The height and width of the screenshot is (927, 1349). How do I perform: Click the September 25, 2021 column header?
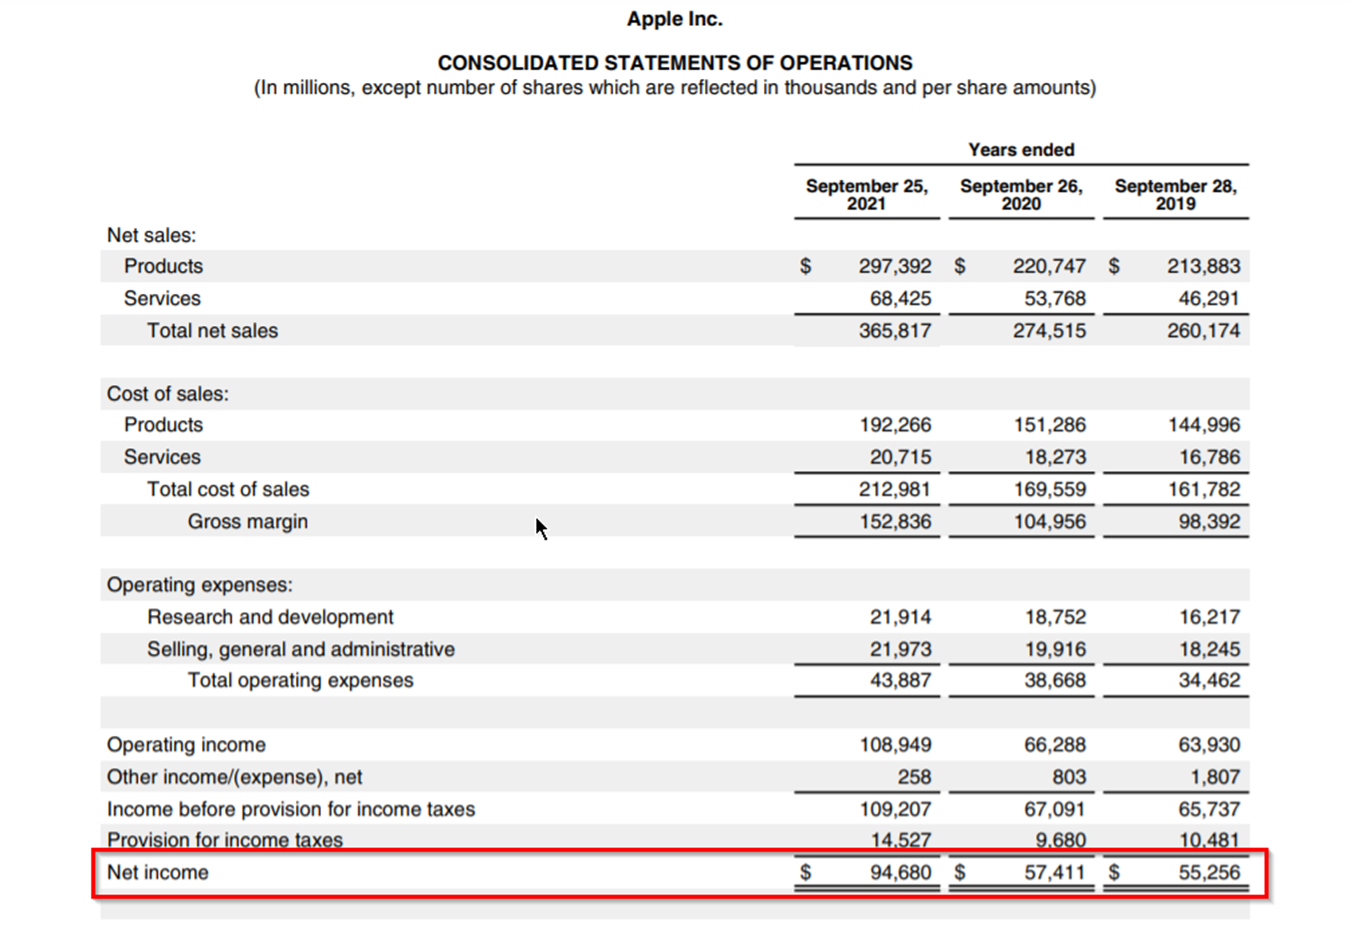tap(866, 195)
